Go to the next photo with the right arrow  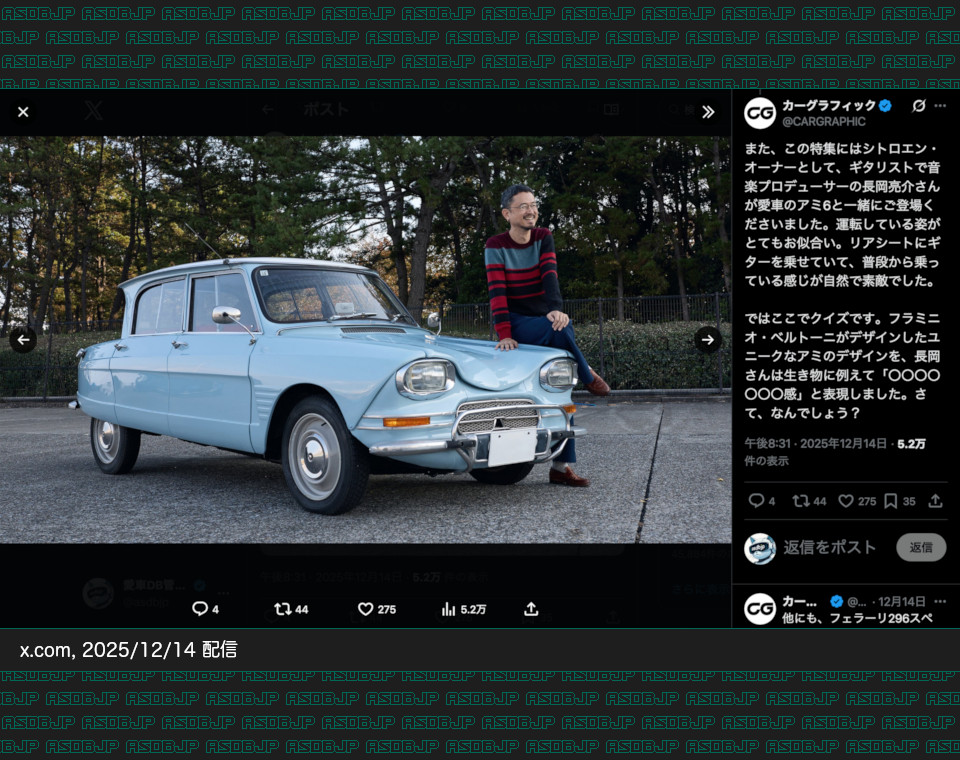click(x=708, y=340)
